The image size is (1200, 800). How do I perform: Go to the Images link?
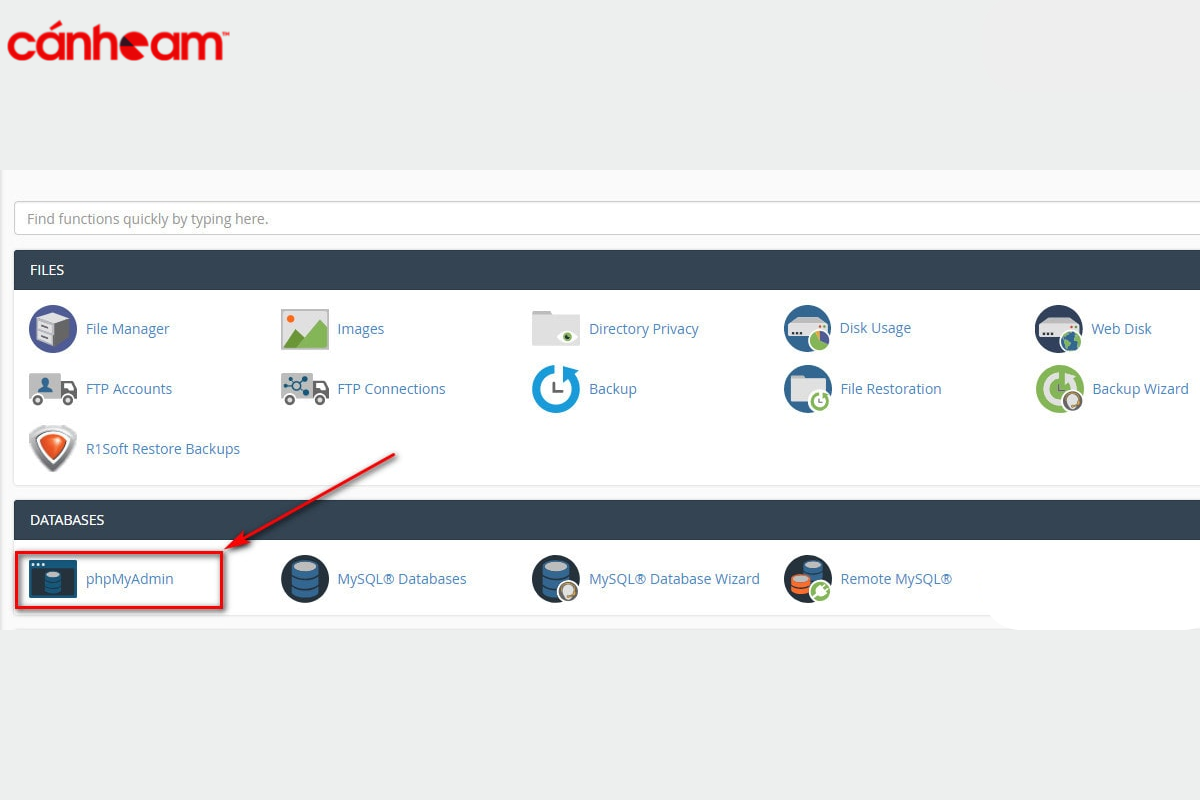[x=361, y=329]
